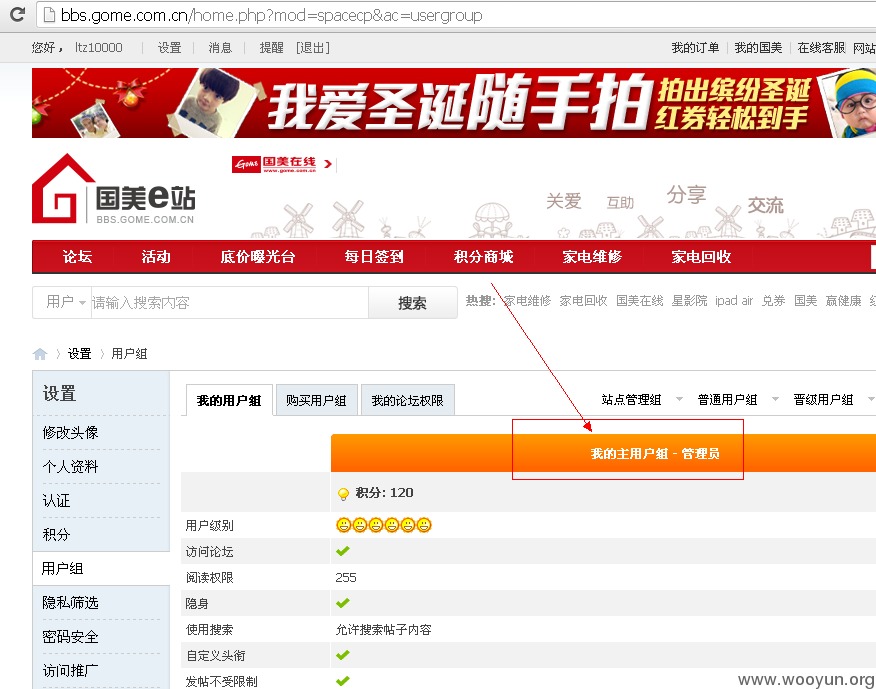Click the 阅读权限 value 255

point(346,577)
